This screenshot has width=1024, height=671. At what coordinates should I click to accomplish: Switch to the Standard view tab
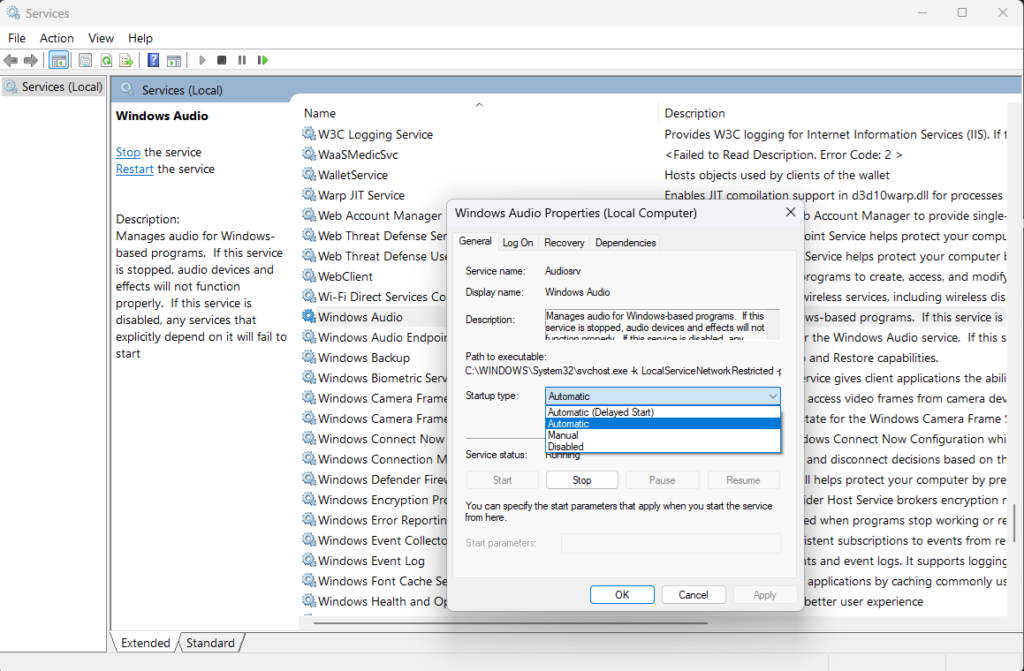tap(210, 643)
